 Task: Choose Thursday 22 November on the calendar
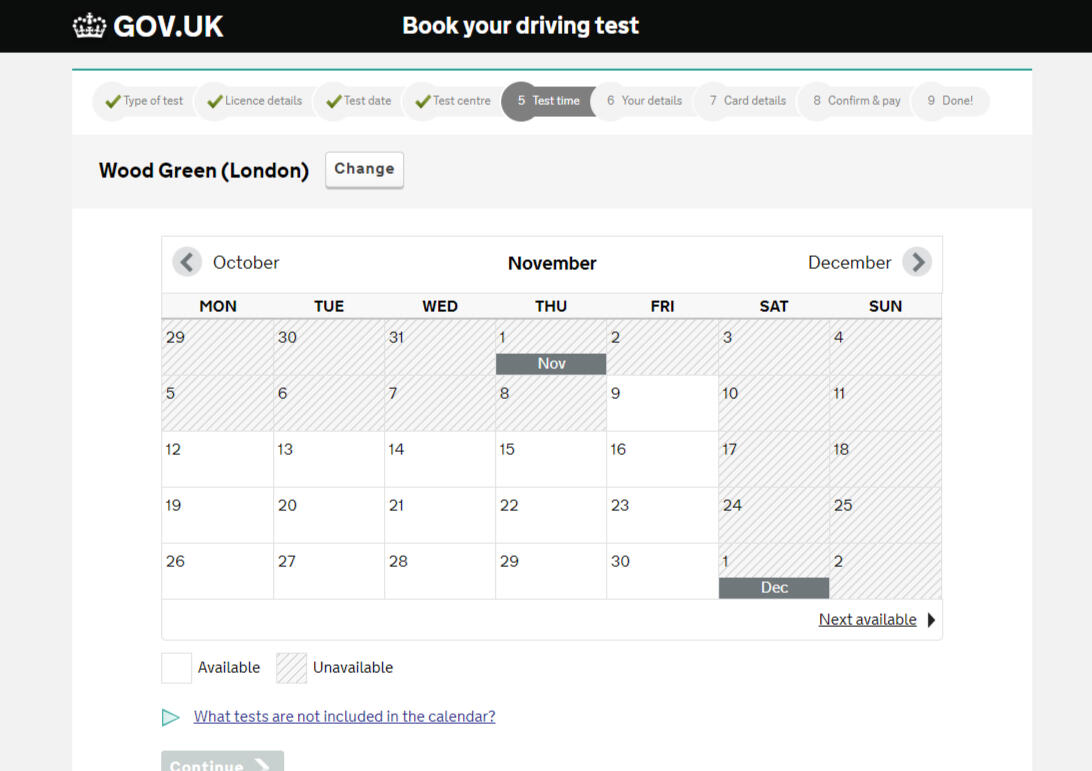click(550, 515)
